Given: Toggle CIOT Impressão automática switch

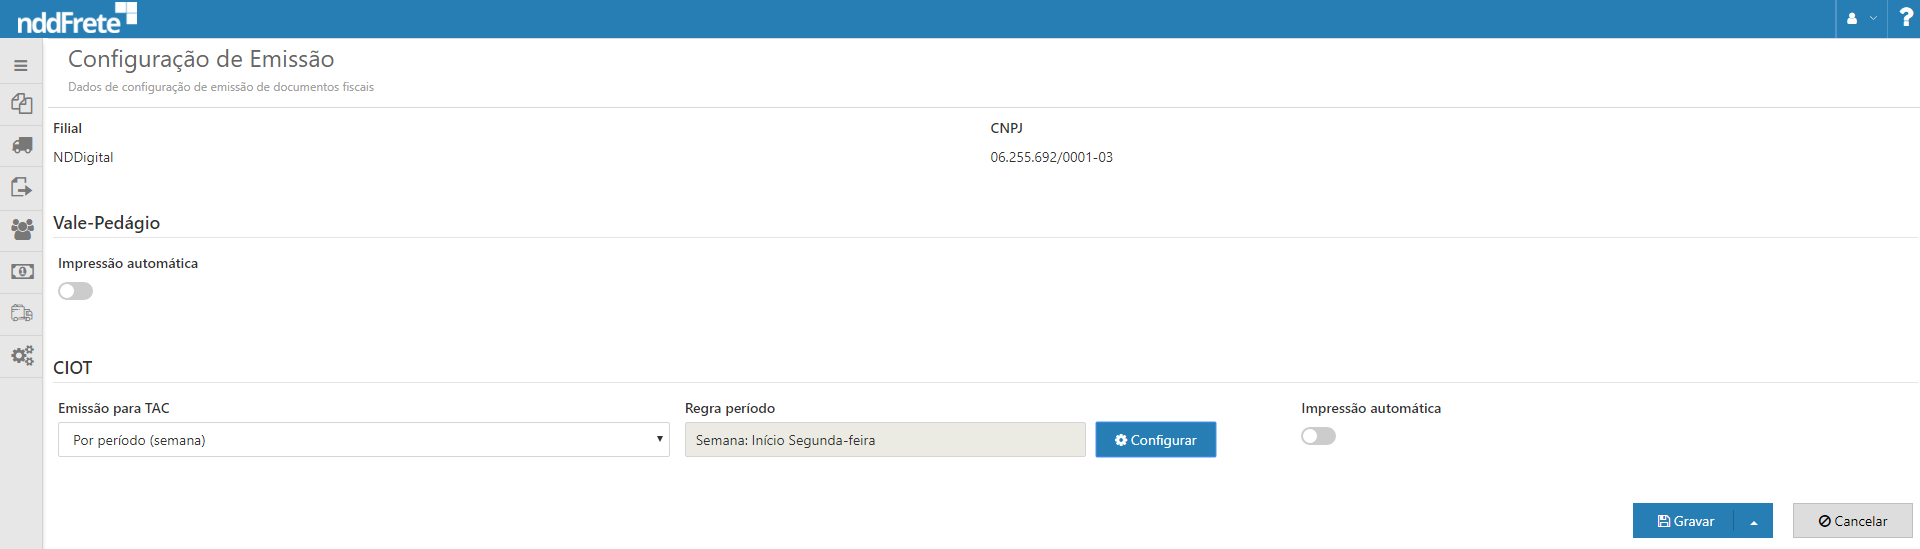Looking at the screenshot, I should (1318, 436).
